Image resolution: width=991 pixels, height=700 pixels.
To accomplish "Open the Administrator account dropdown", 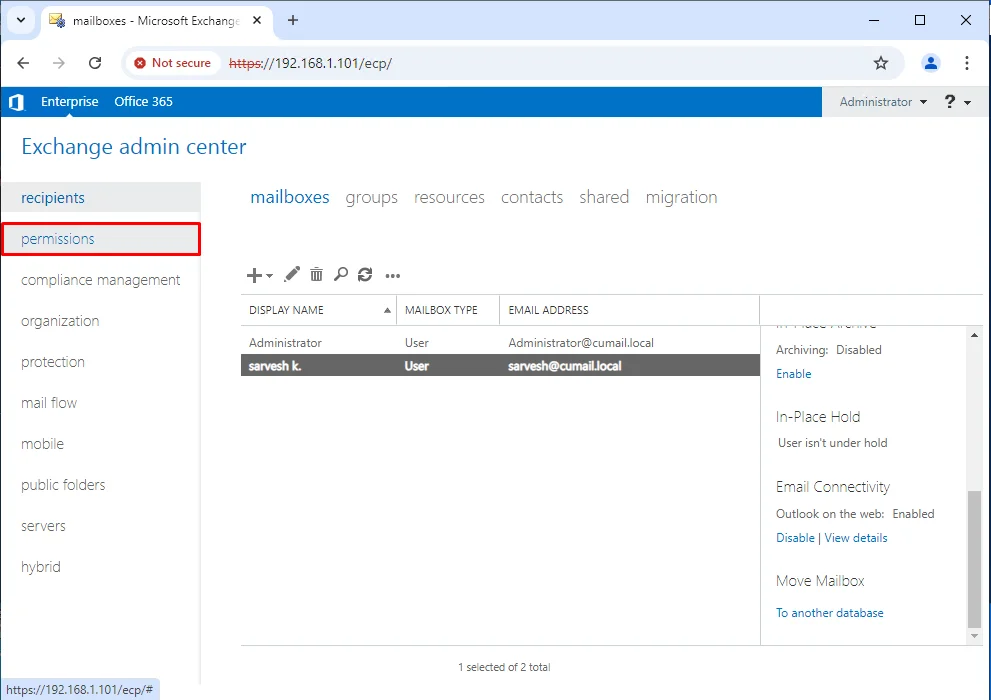I will pos(883,102).
